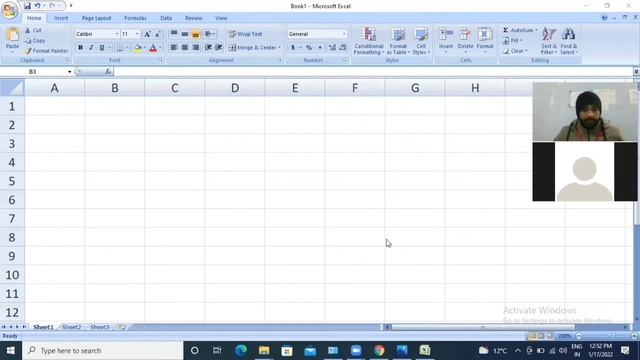640x360 pixels.
Task: Switch to the Insert tab
Action: click(x=61, y=18)
